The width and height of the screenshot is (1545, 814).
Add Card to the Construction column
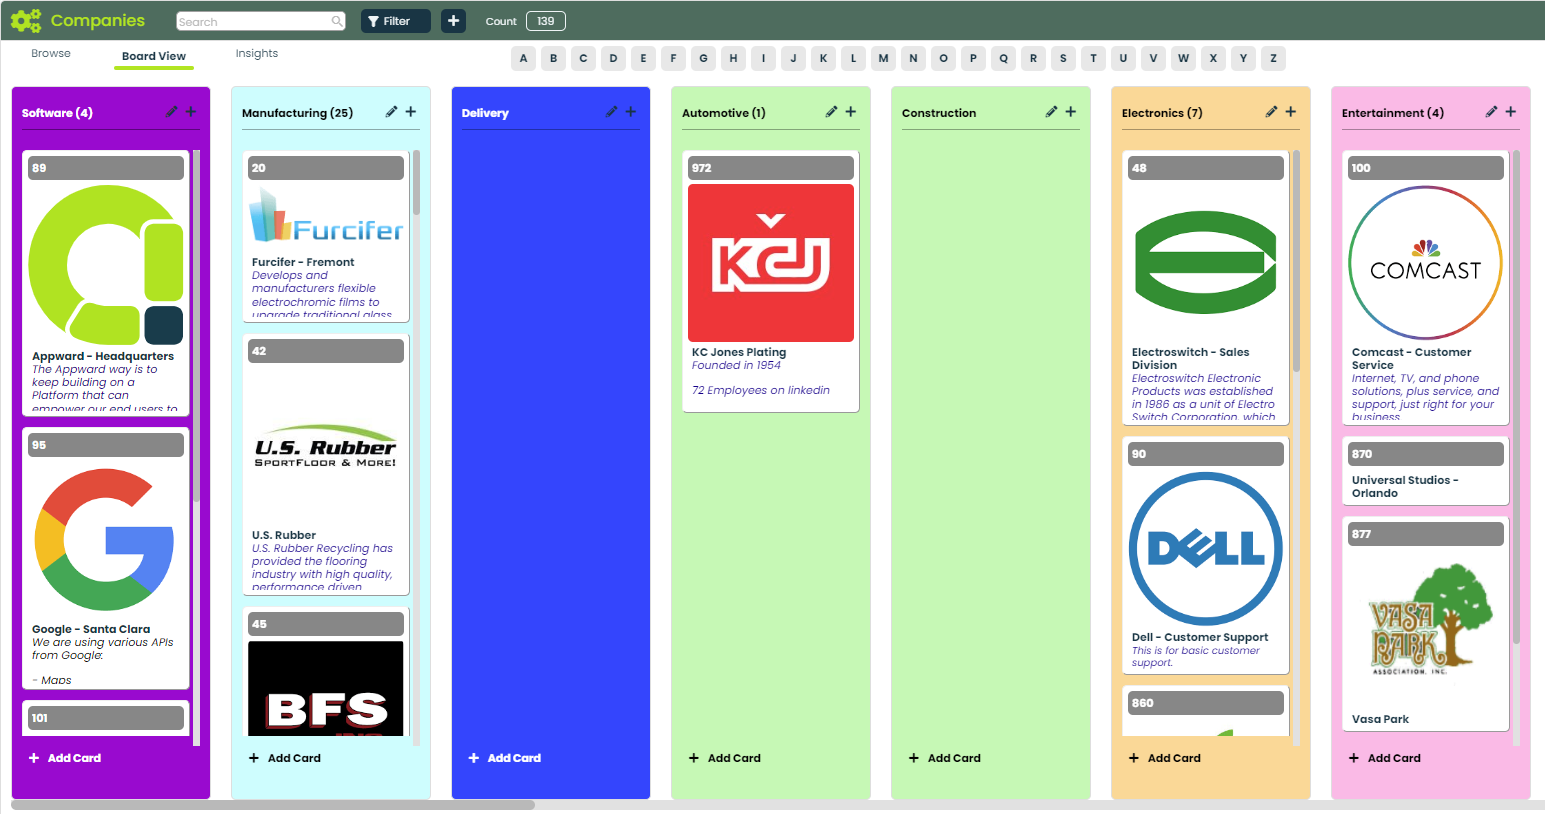(945, 758)
